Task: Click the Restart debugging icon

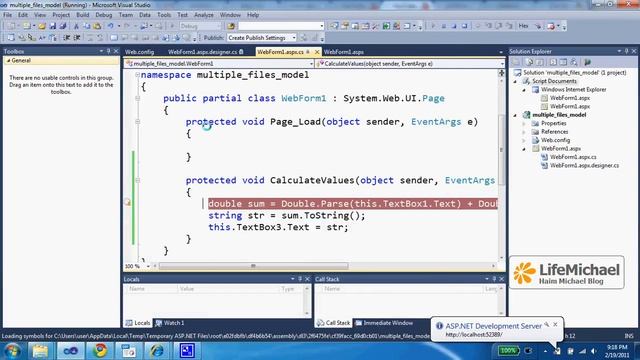Action: click(x=464, y=26)
